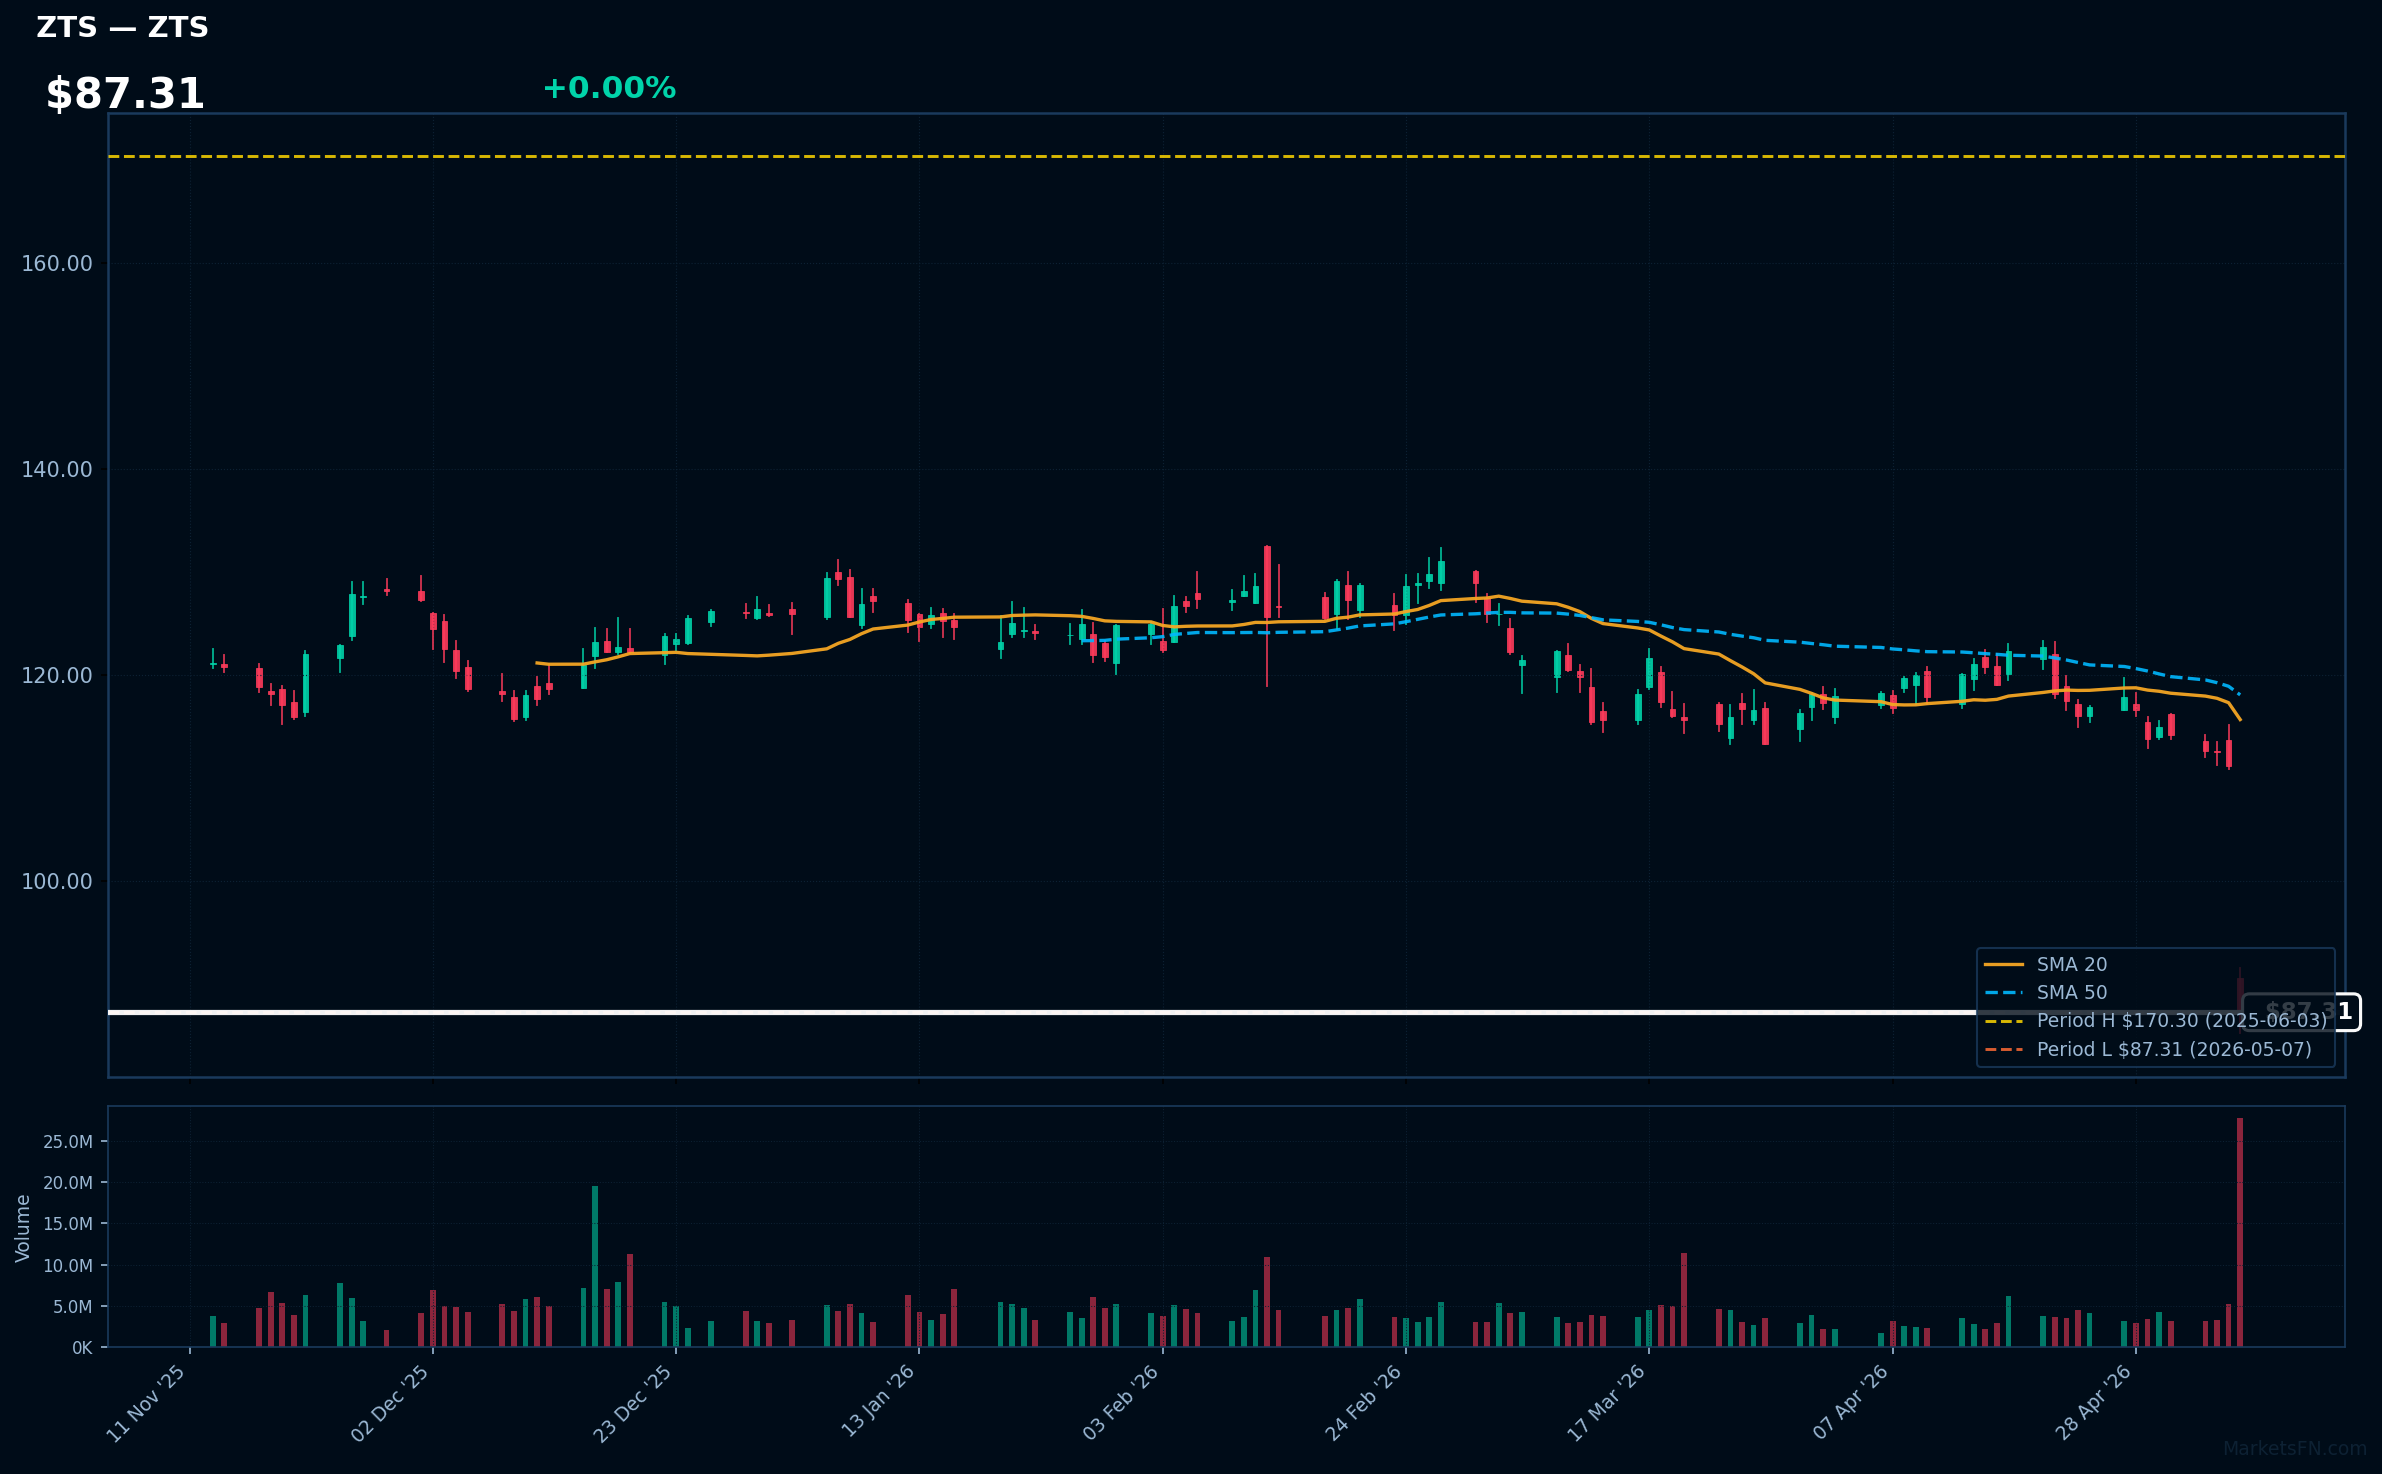Image resolution: width=2382 pixels, height=1474 pixels.
Task: Click the 140.00 price axis label
Action: [57, 469]
